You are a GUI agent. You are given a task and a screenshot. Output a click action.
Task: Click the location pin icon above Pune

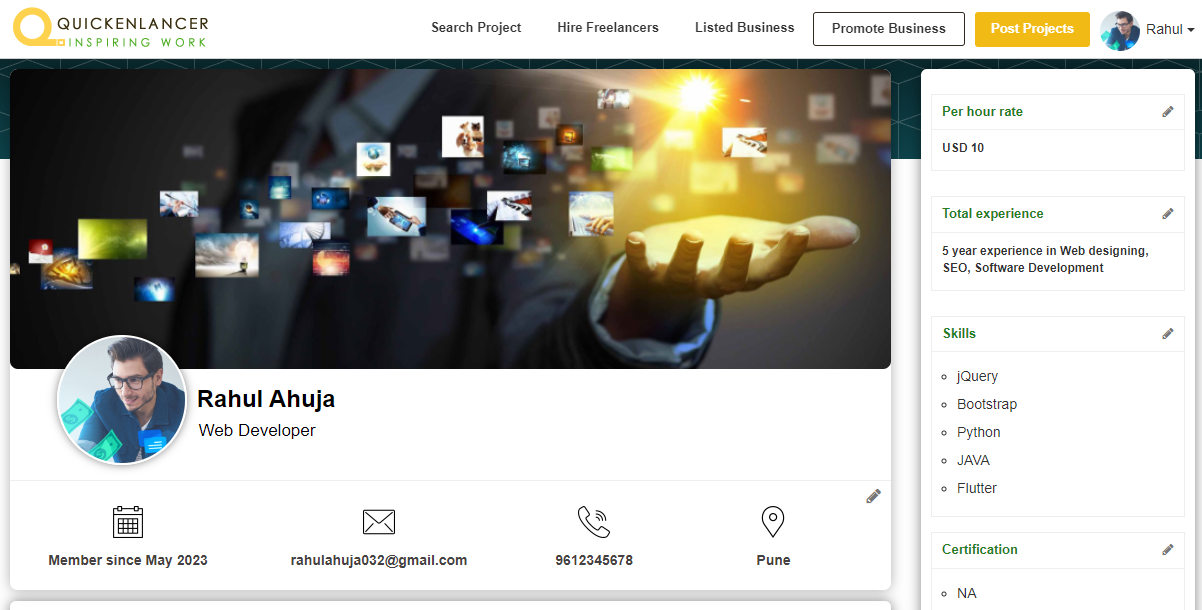pos(773,521)
